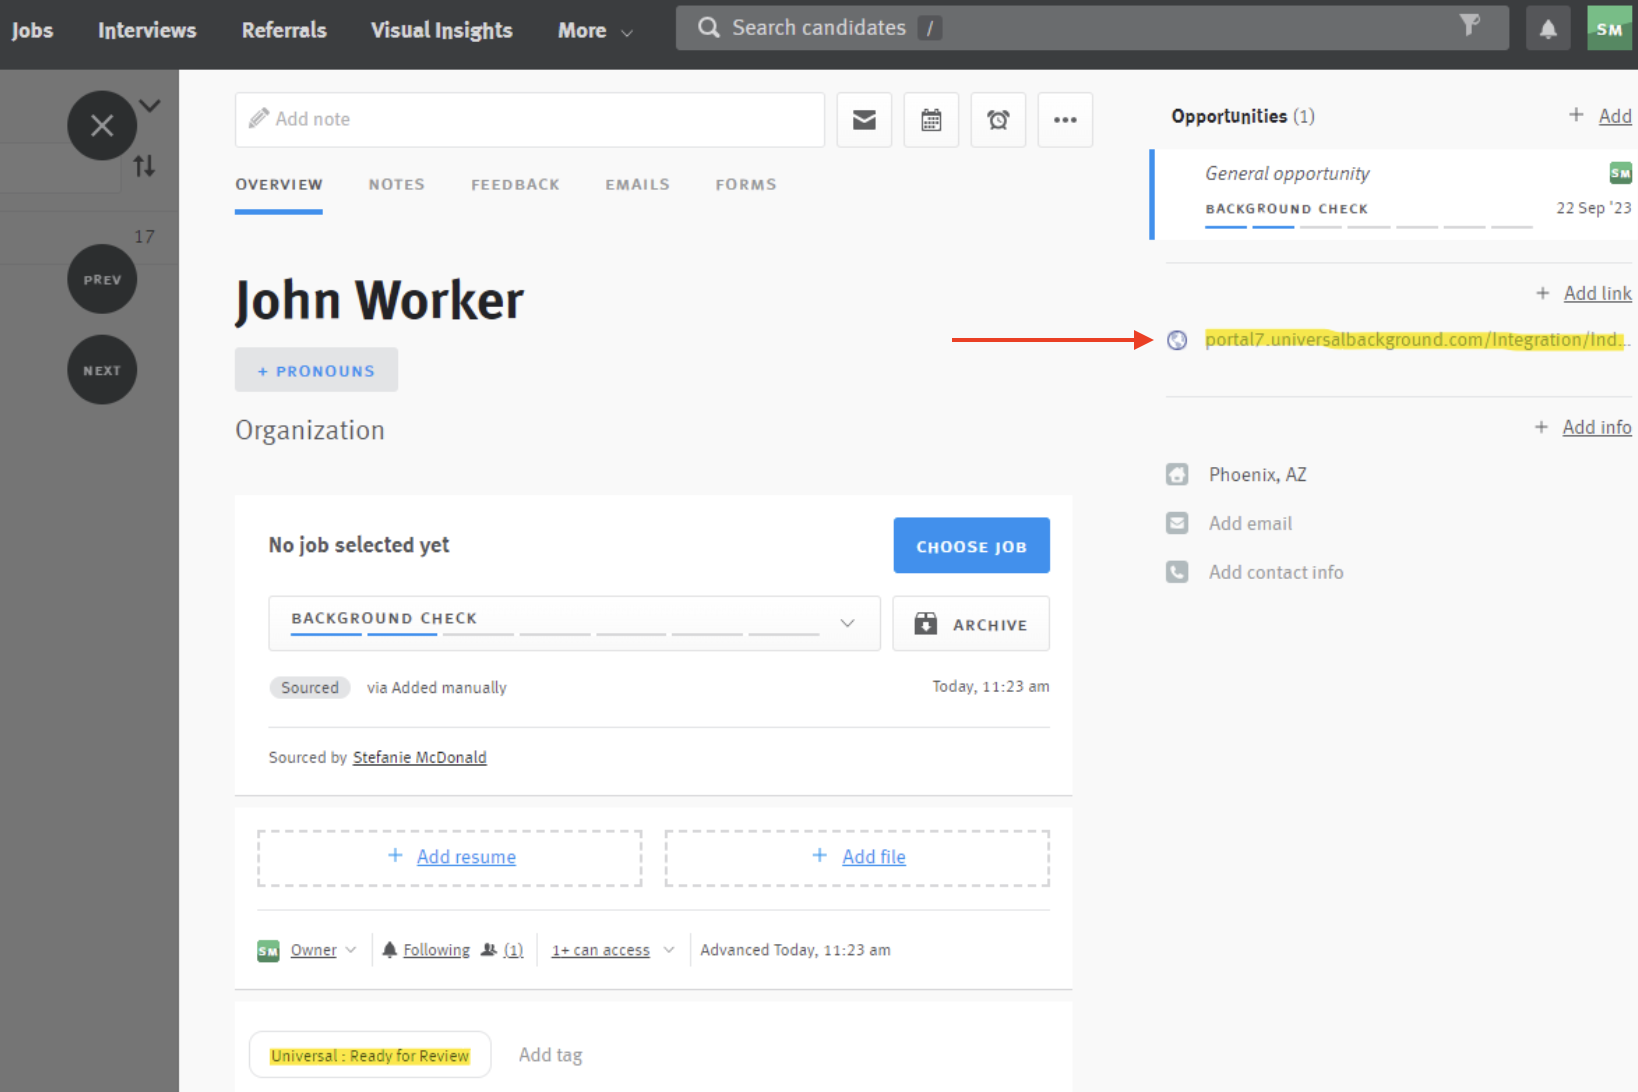Open the Interviews menu item
This screenshot has width=1638, height=1092.
click(146, 30)
